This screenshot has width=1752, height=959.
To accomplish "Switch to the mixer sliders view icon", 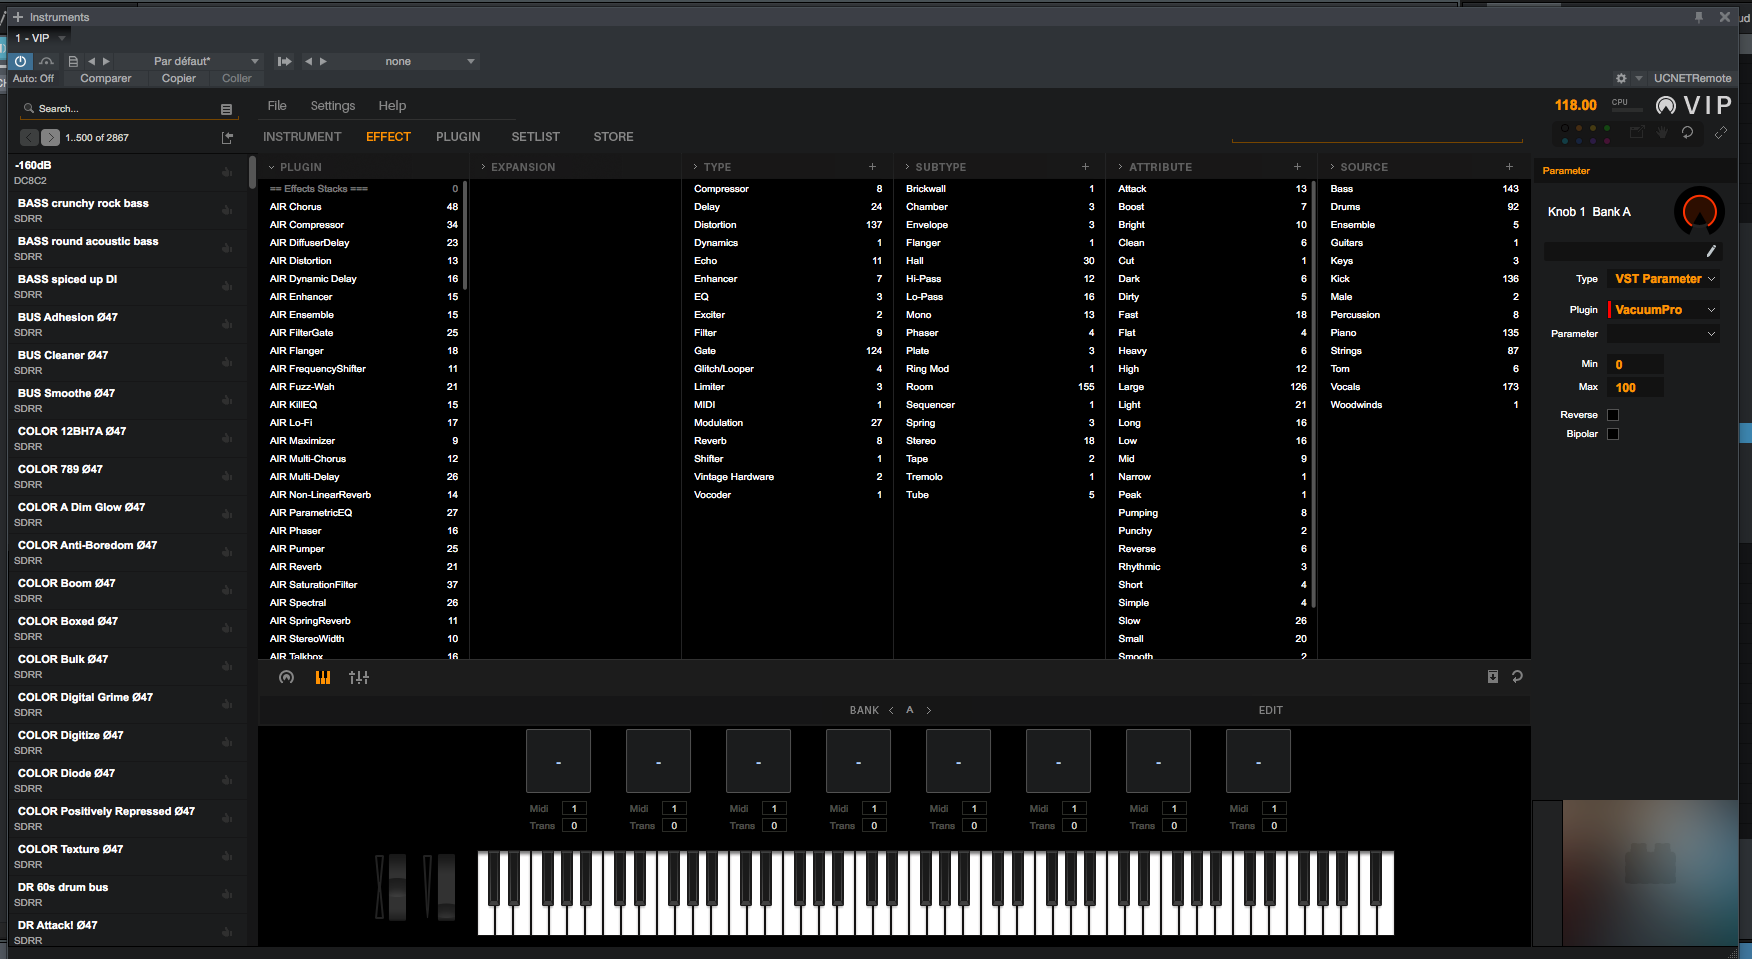I will coord(359,677).
